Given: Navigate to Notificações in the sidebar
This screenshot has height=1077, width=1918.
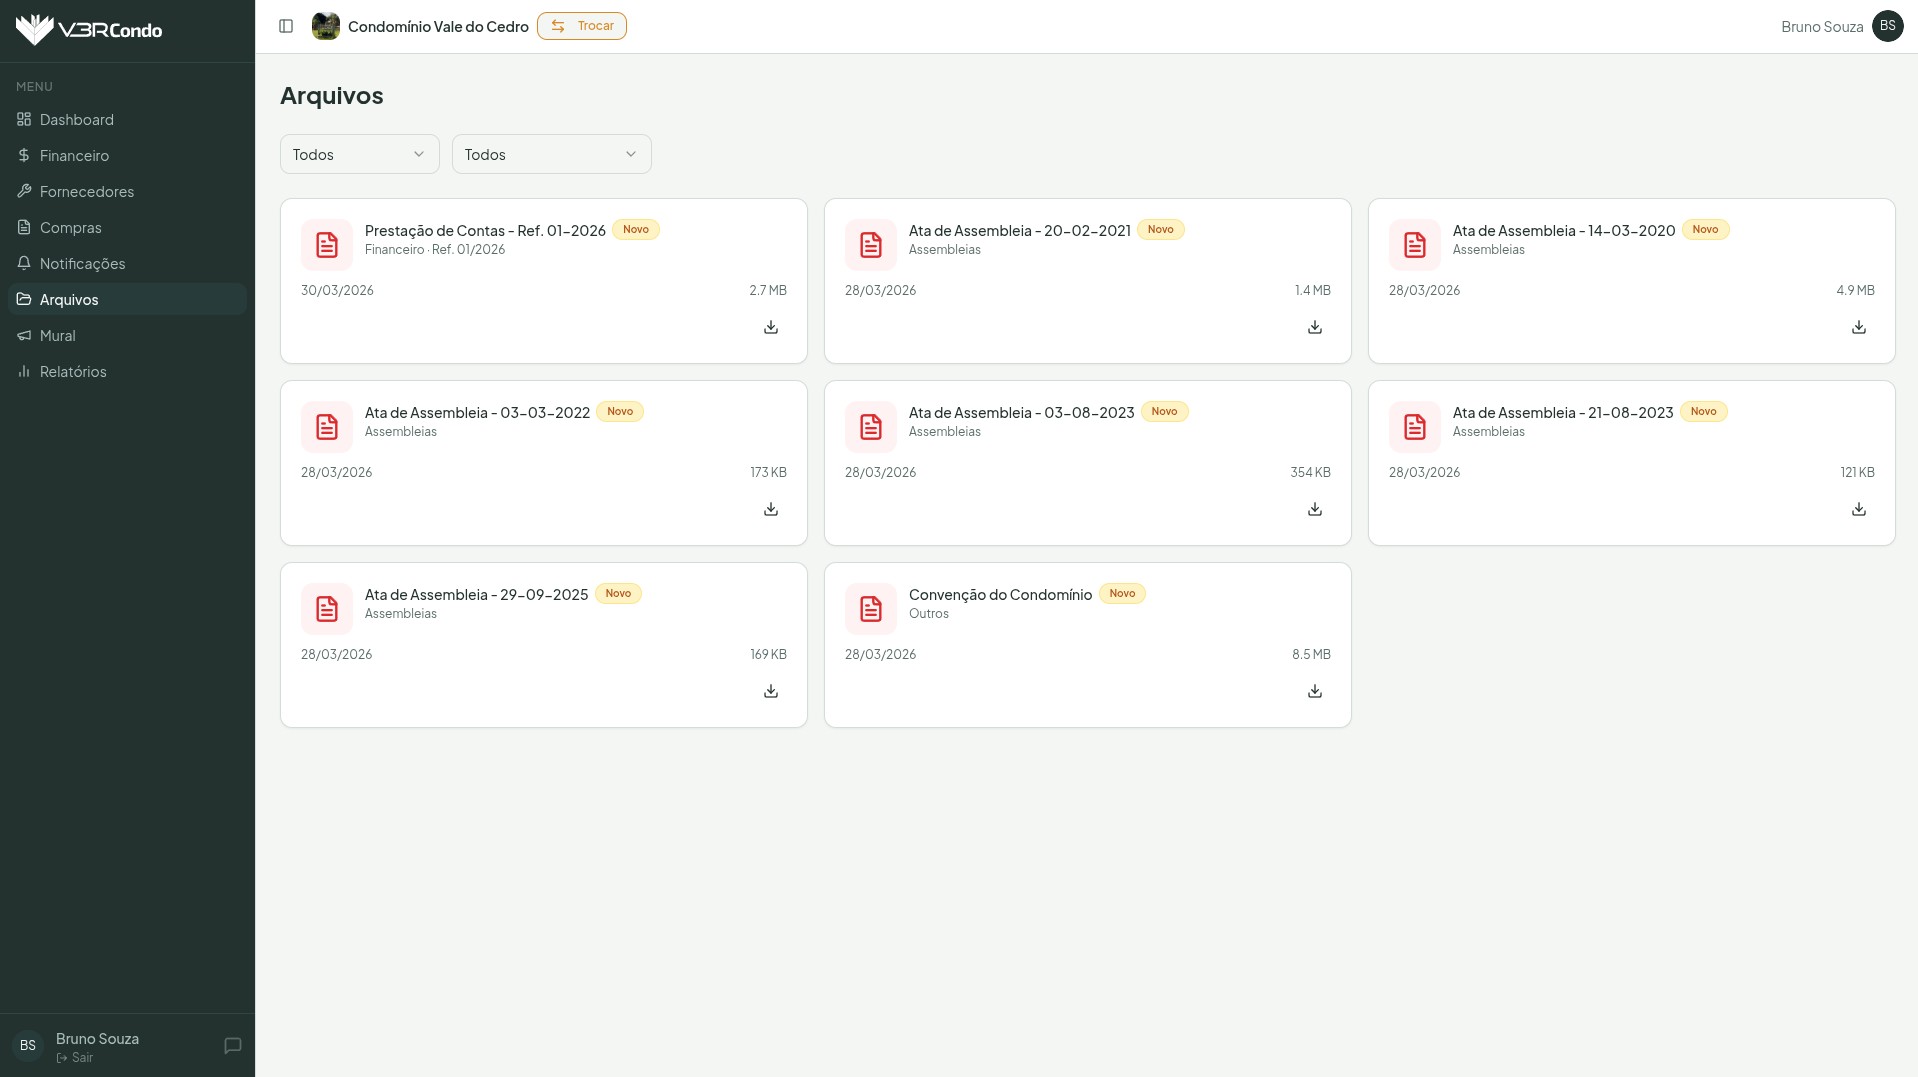Looking at the screenshot, I should tap(82, 264).
